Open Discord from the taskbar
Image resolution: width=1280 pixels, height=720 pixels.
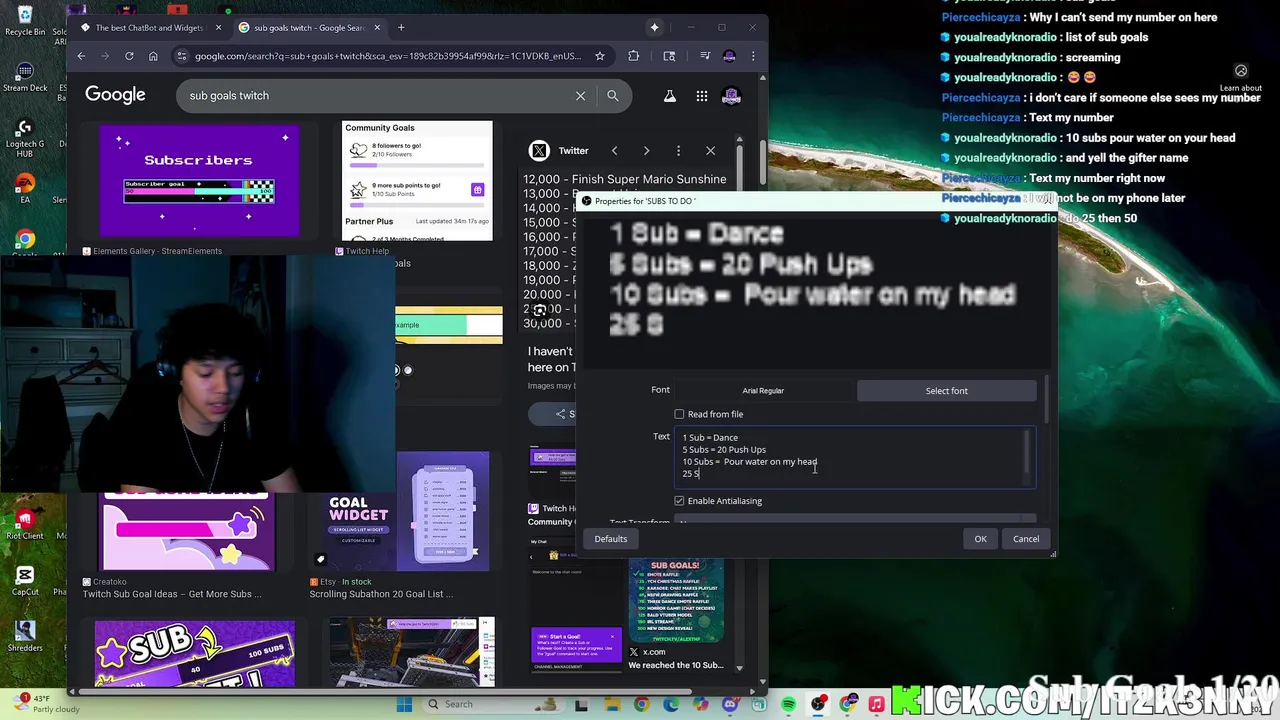(730, 704)
